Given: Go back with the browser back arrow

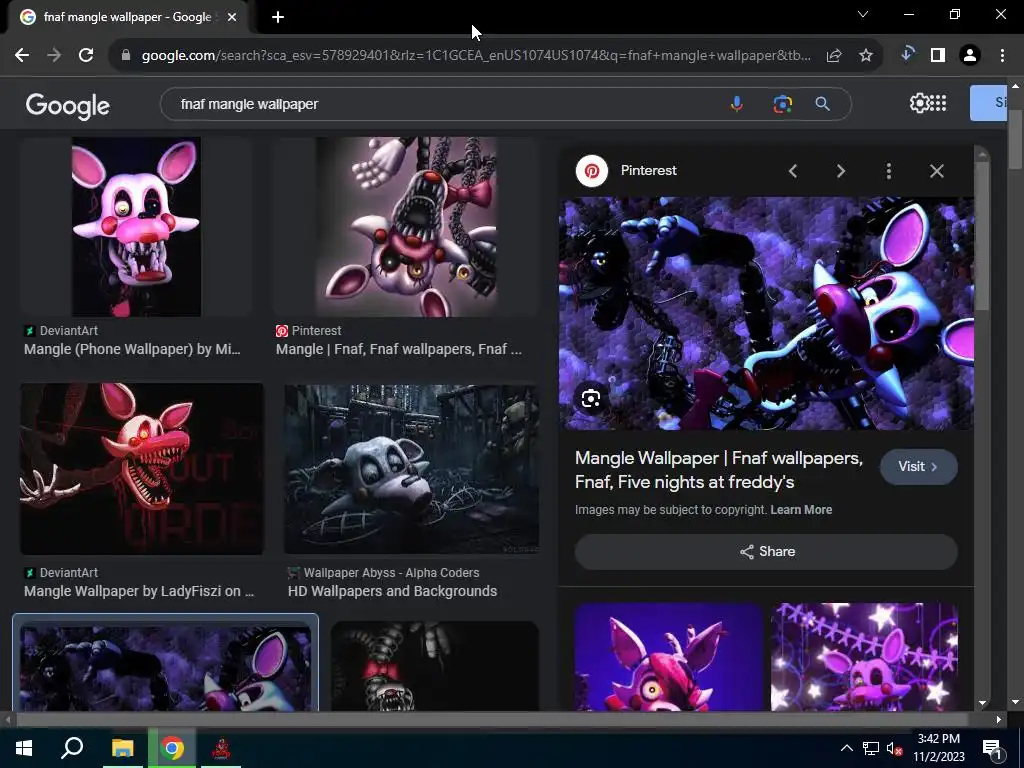Looking at the screenshot, I should click(x=22, y=56).
